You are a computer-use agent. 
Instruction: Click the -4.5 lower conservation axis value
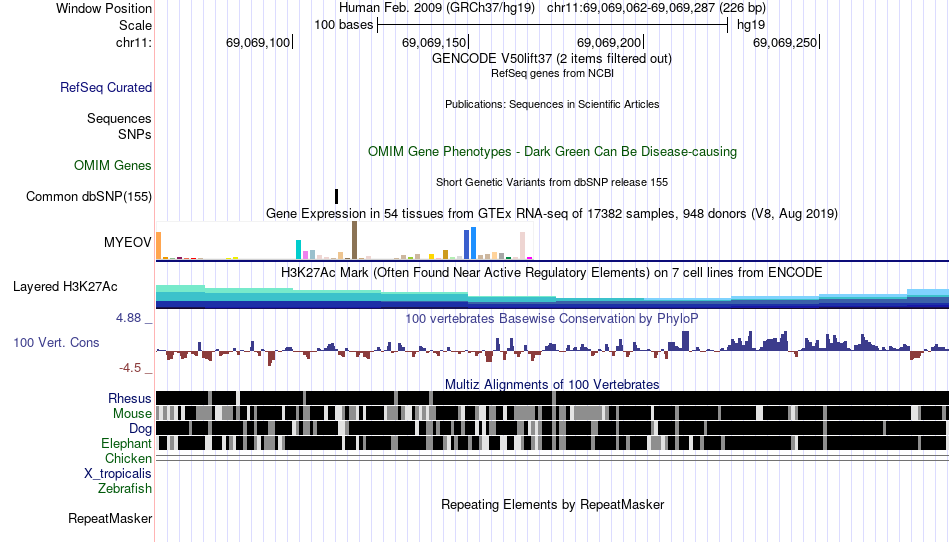pos(130,368)
